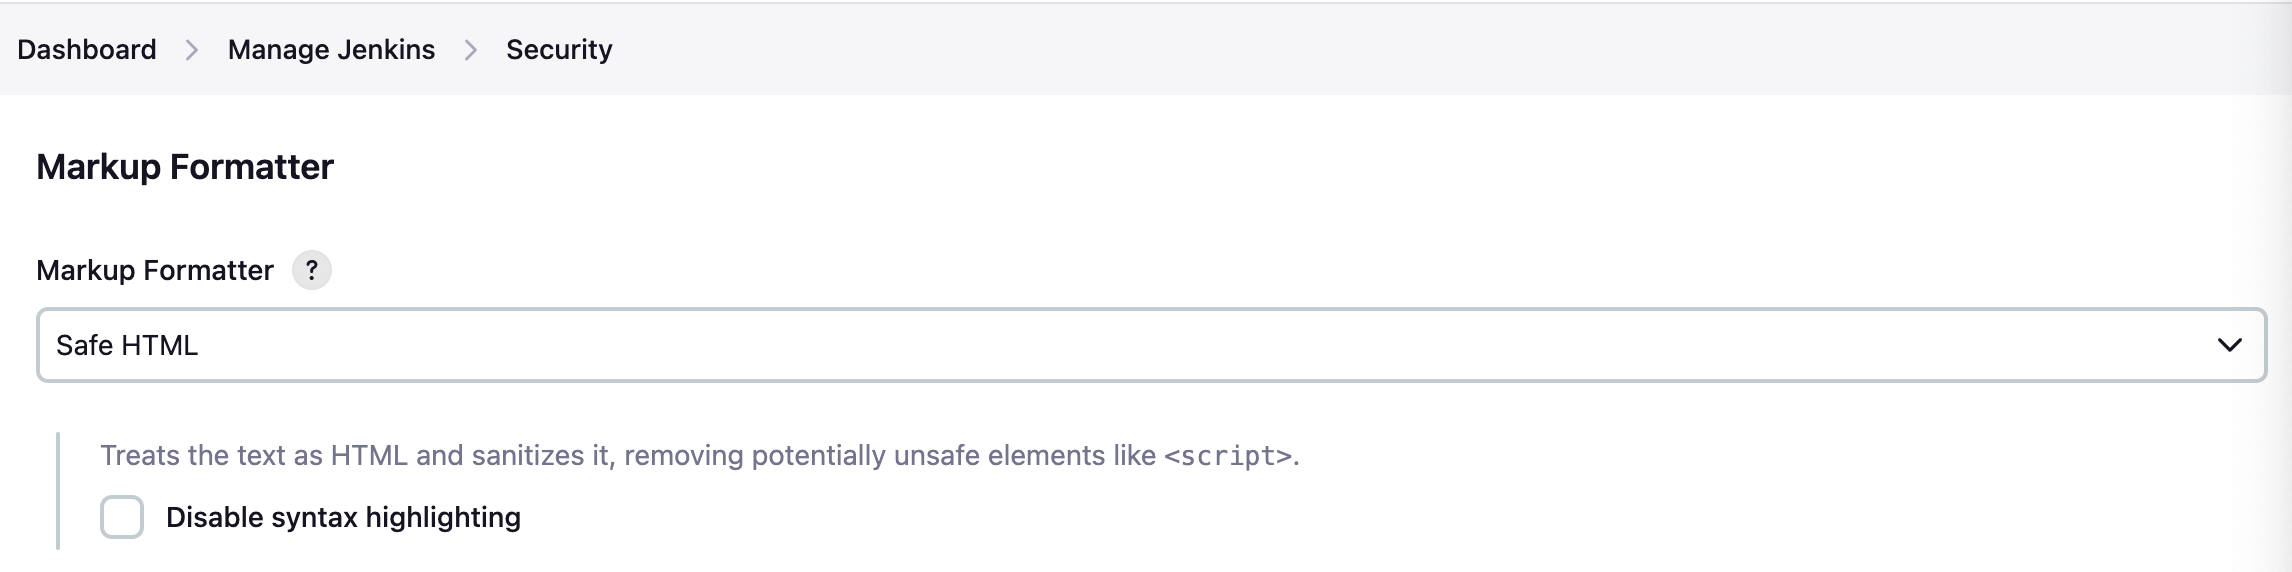2292x572 pixels.
Task: Click the word Treats in help text
Action: (140, 456)
